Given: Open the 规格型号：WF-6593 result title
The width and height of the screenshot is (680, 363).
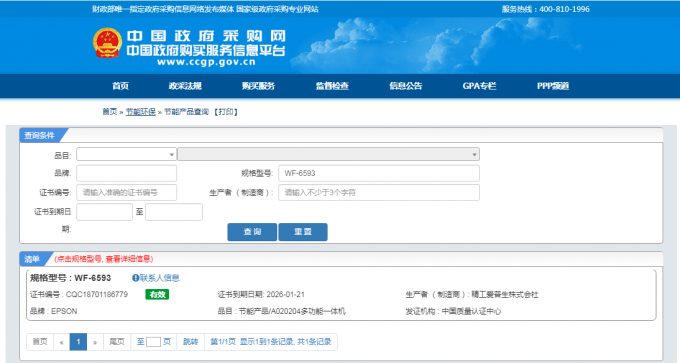Looking at the screenshot, I should [x=70, y=278].
